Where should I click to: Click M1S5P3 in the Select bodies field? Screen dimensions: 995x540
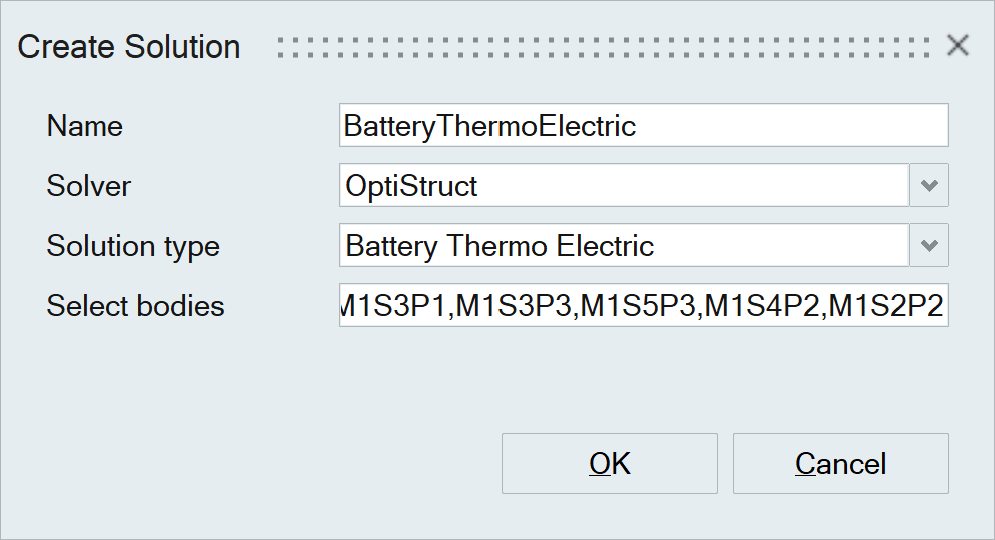click(638, 306)
